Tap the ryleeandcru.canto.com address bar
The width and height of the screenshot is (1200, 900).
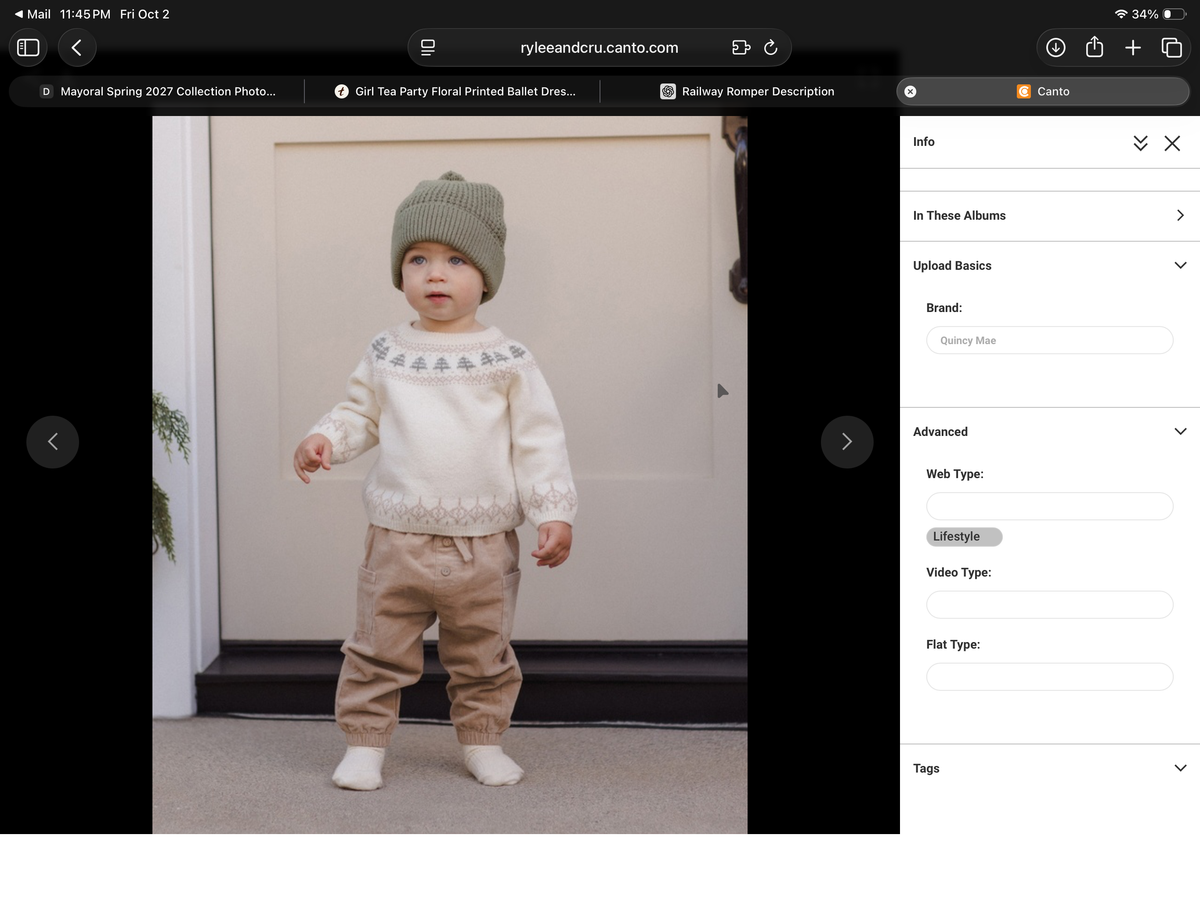(x=599, y=47)
